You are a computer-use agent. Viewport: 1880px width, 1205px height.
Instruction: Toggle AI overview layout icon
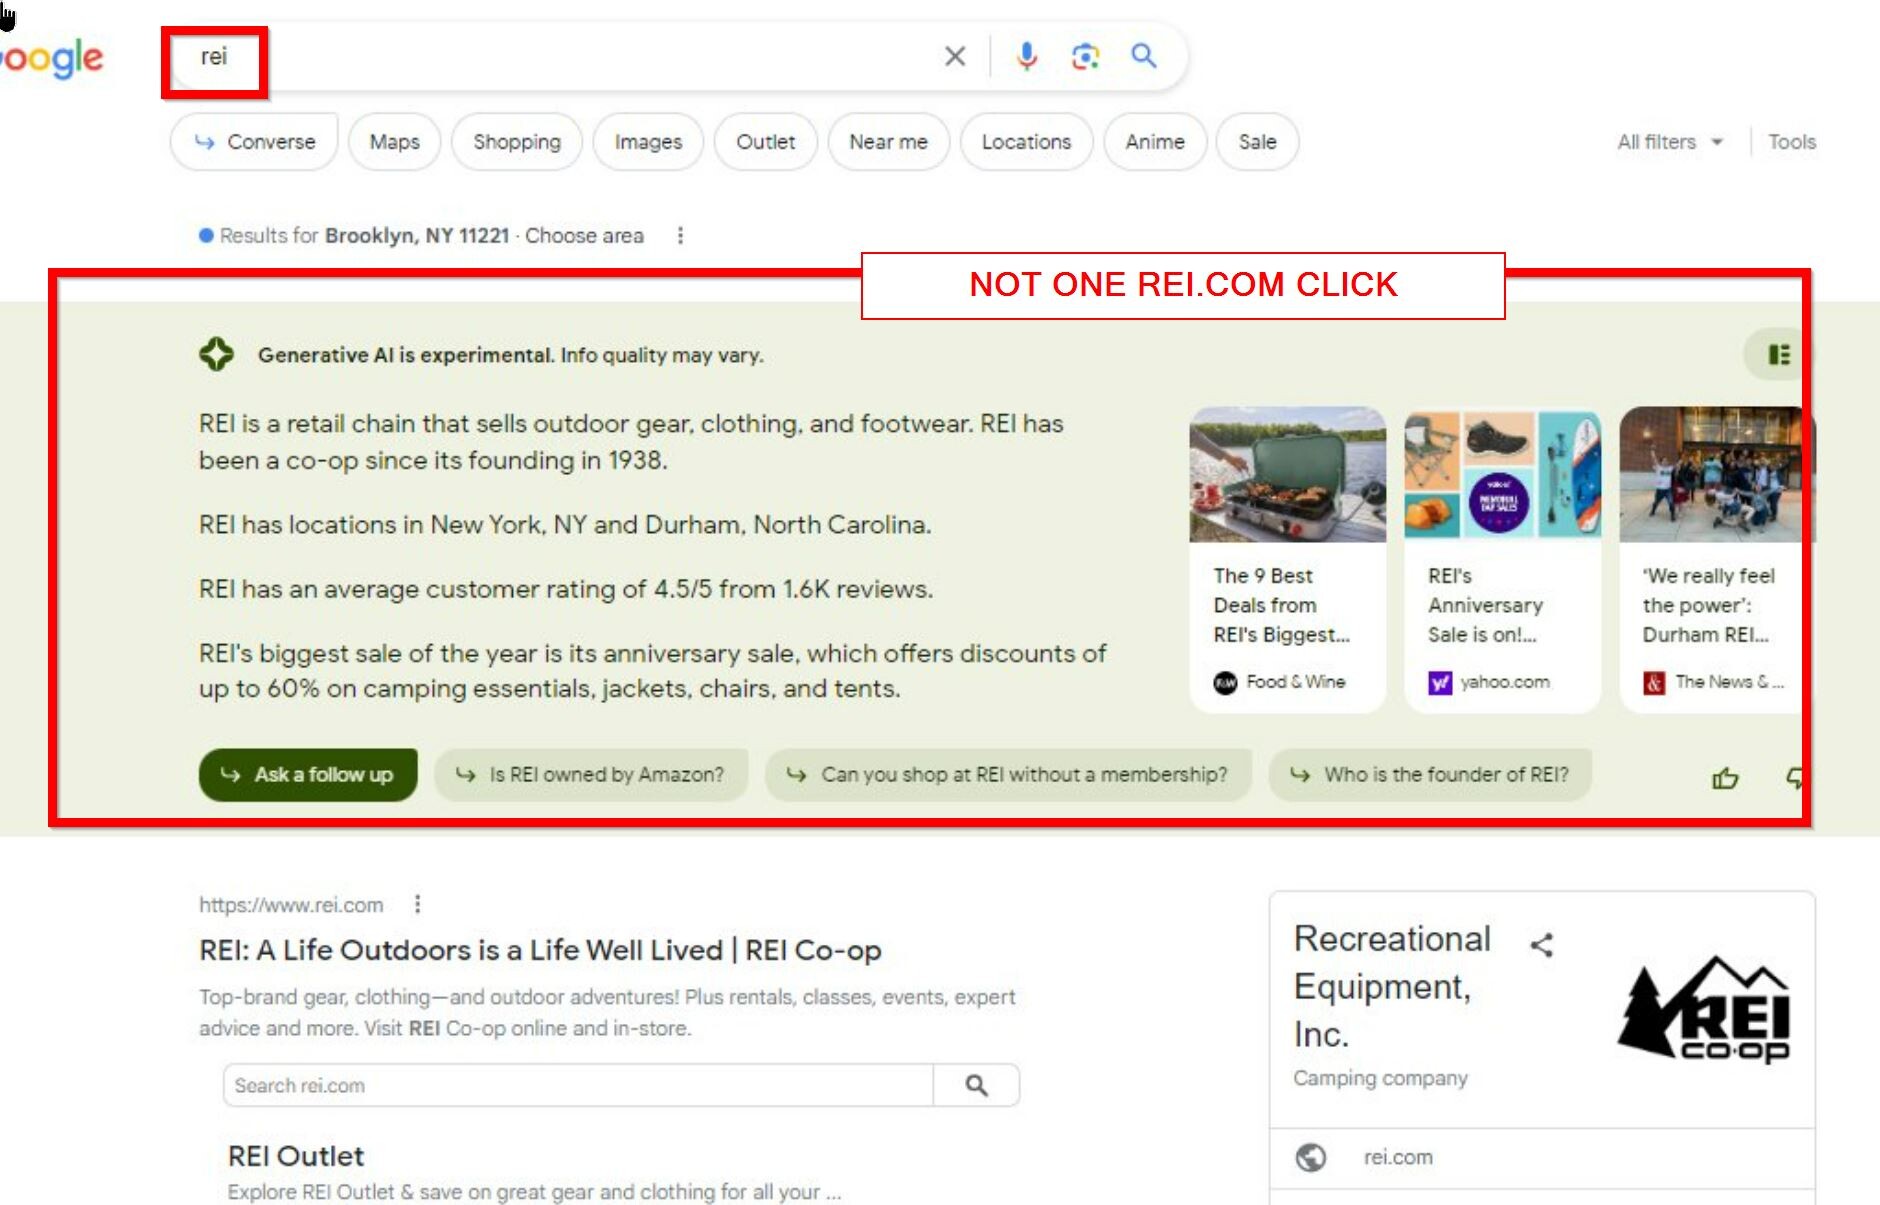(1778, 355)
